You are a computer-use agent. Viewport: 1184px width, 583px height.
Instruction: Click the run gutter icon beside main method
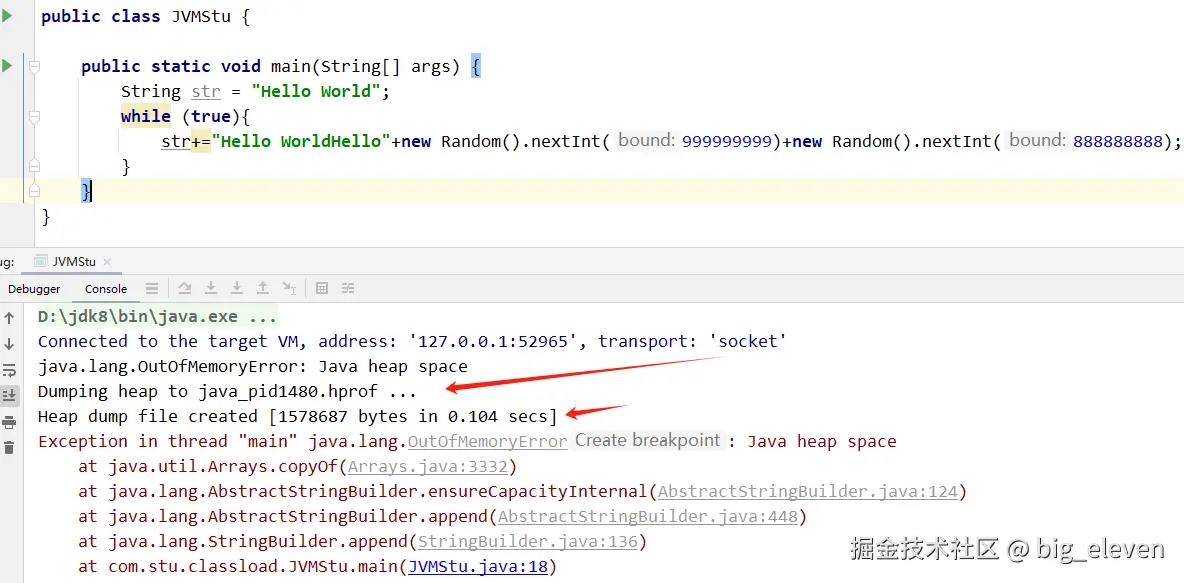pyautogui.click(x=7, y=66)
